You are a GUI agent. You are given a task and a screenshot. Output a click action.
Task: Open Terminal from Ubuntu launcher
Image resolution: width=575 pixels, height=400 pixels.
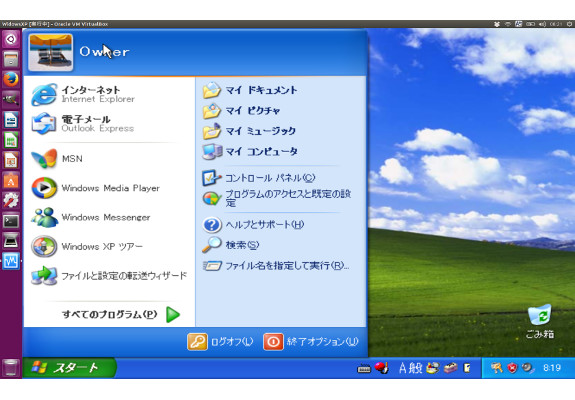pos(11,221)
